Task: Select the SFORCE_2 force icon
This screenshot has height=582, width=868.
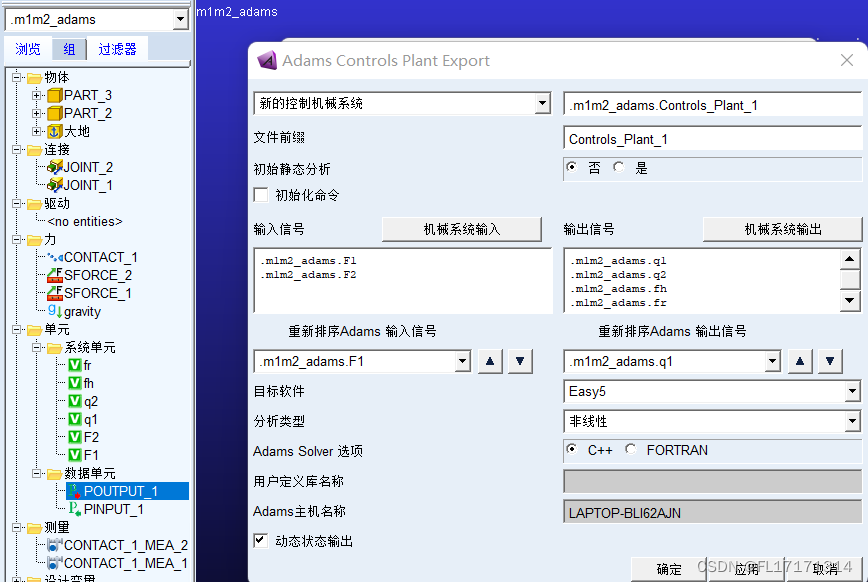Action: (x=55, y=275)
